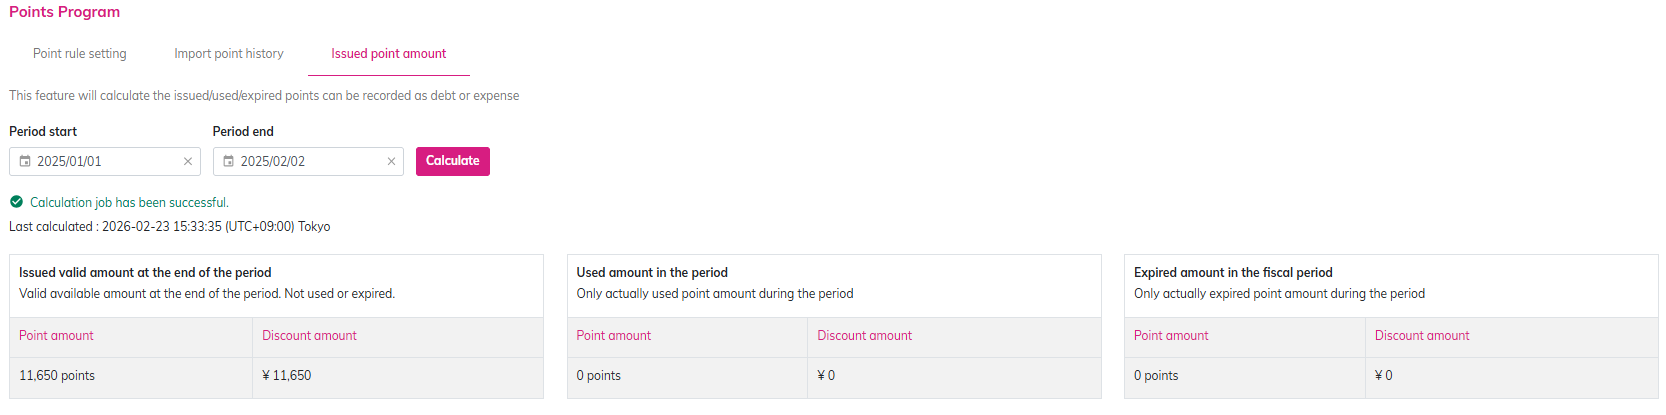Open the Point rule setting tab
Image resolution: width=1666 pixels, height=415 pixels.
[80, 54]
